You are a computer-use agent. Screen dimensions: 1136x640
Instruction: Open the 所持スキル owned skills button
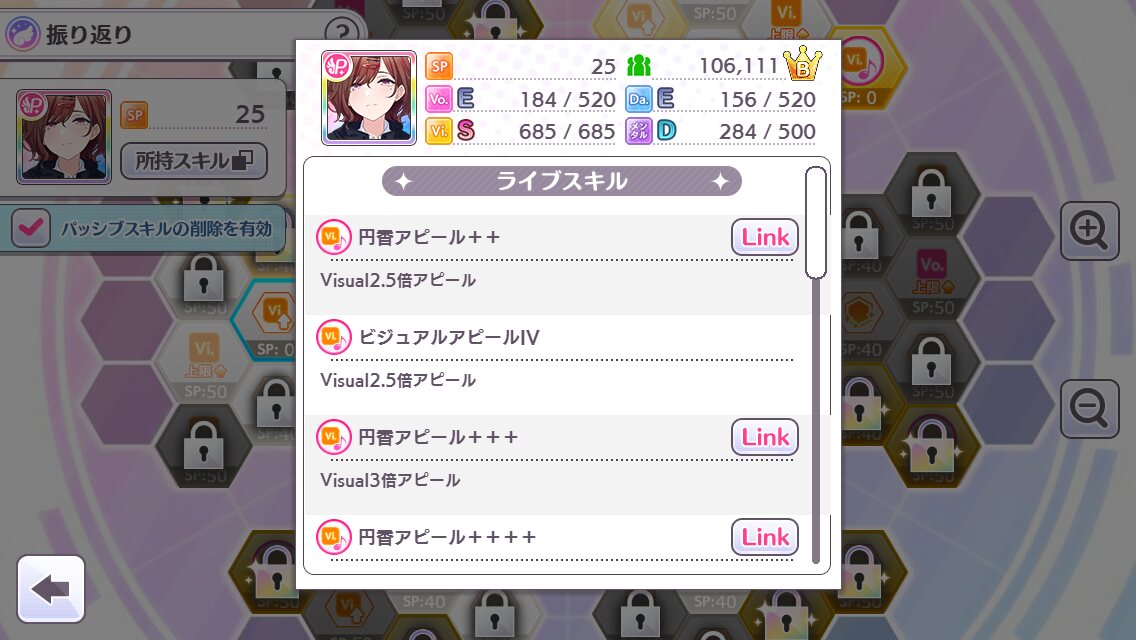[193, 161]
